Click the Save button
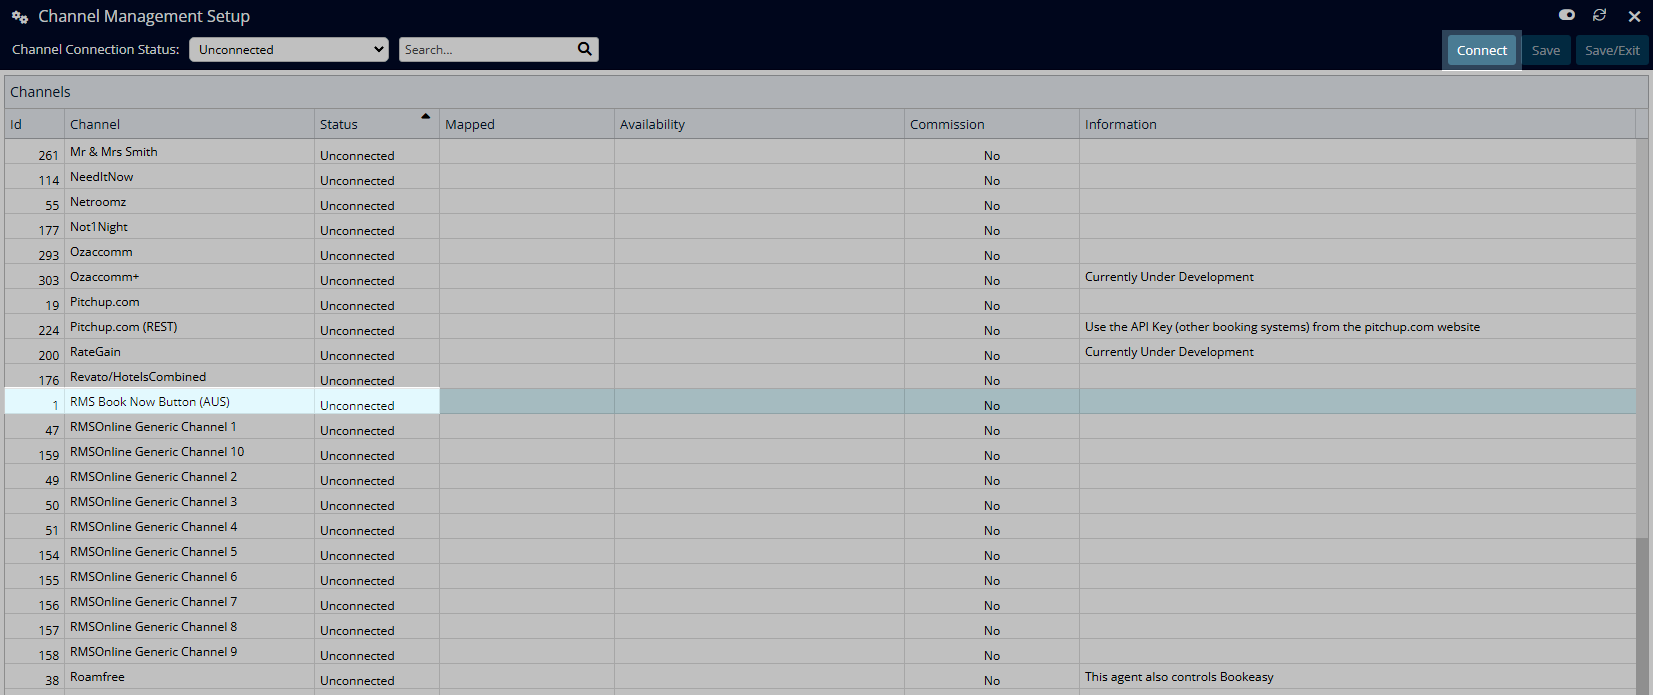This screenshot has height=695, width=1653. tap(1546, 50)
